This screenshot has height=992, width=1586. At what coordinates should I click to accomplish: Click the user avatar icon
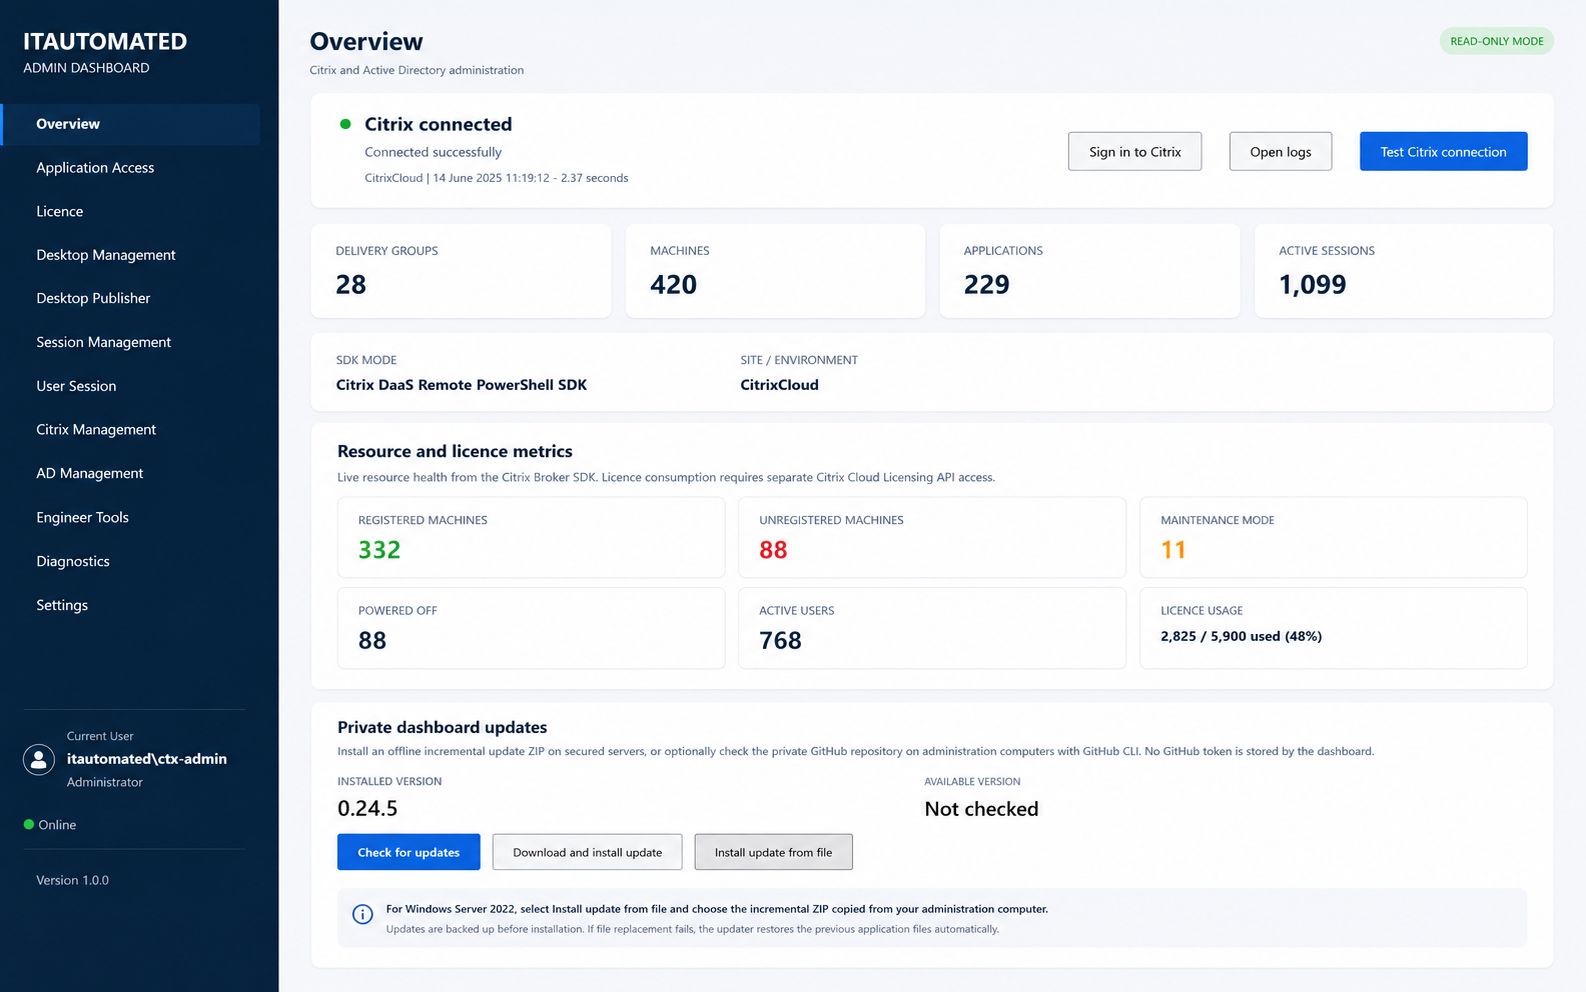coord(39,760)
